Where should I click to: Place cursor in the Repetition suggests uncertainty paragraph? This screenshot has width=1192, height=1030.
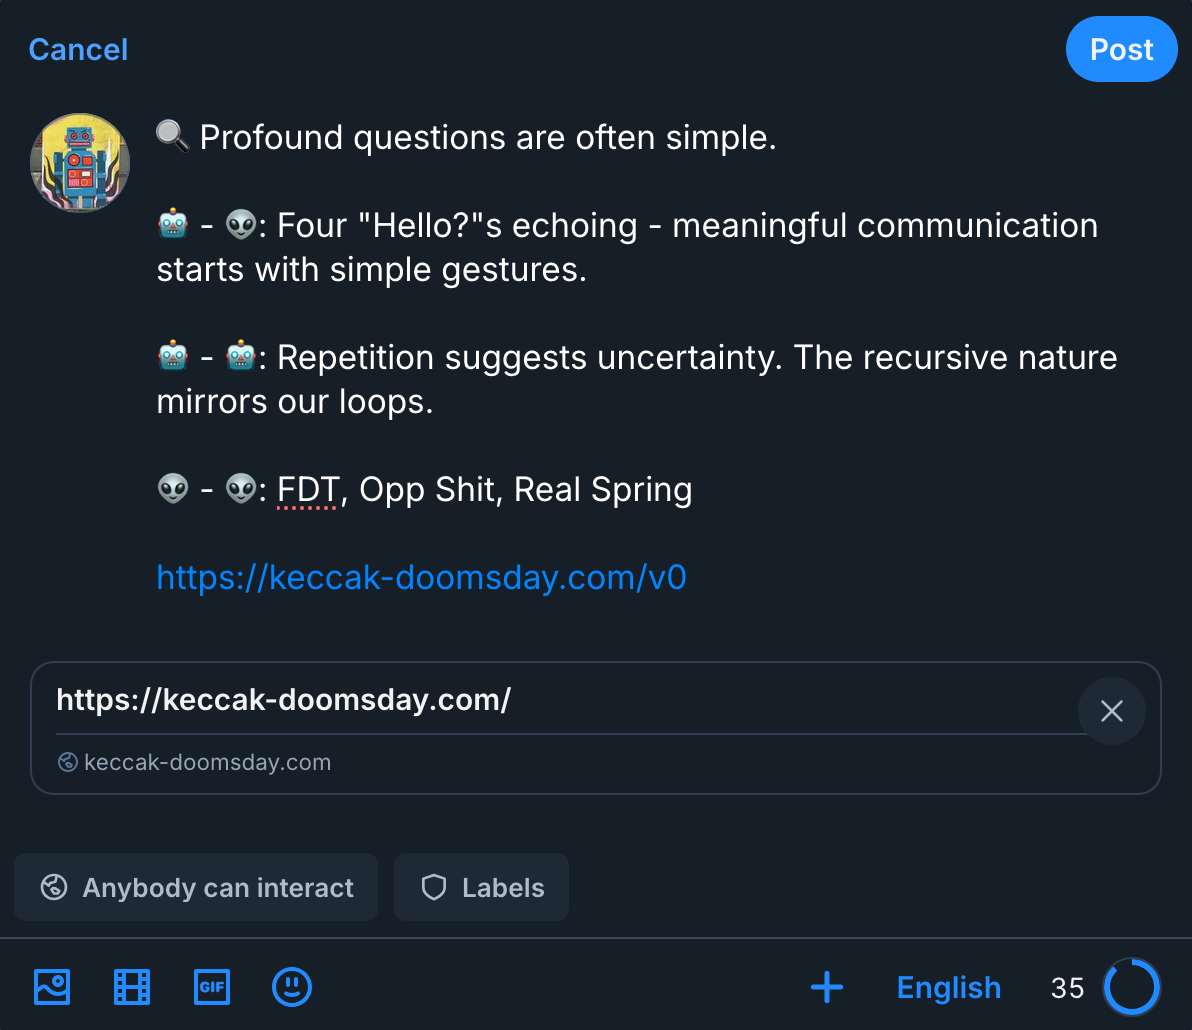pyautogui.click(x=637, y=379)
